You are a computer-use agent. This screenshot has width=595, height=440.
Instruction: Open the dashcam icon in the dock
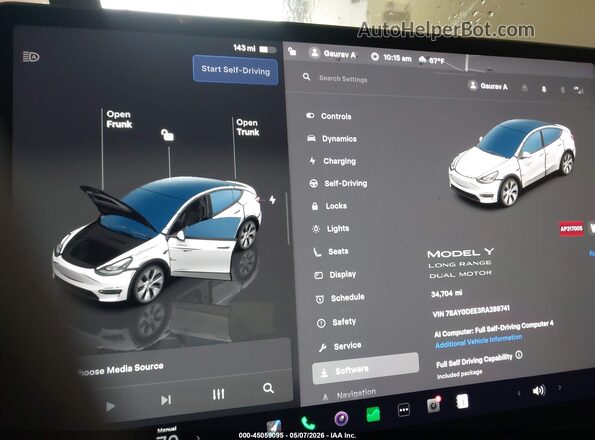pyautogui.click(x=433, y=405)
